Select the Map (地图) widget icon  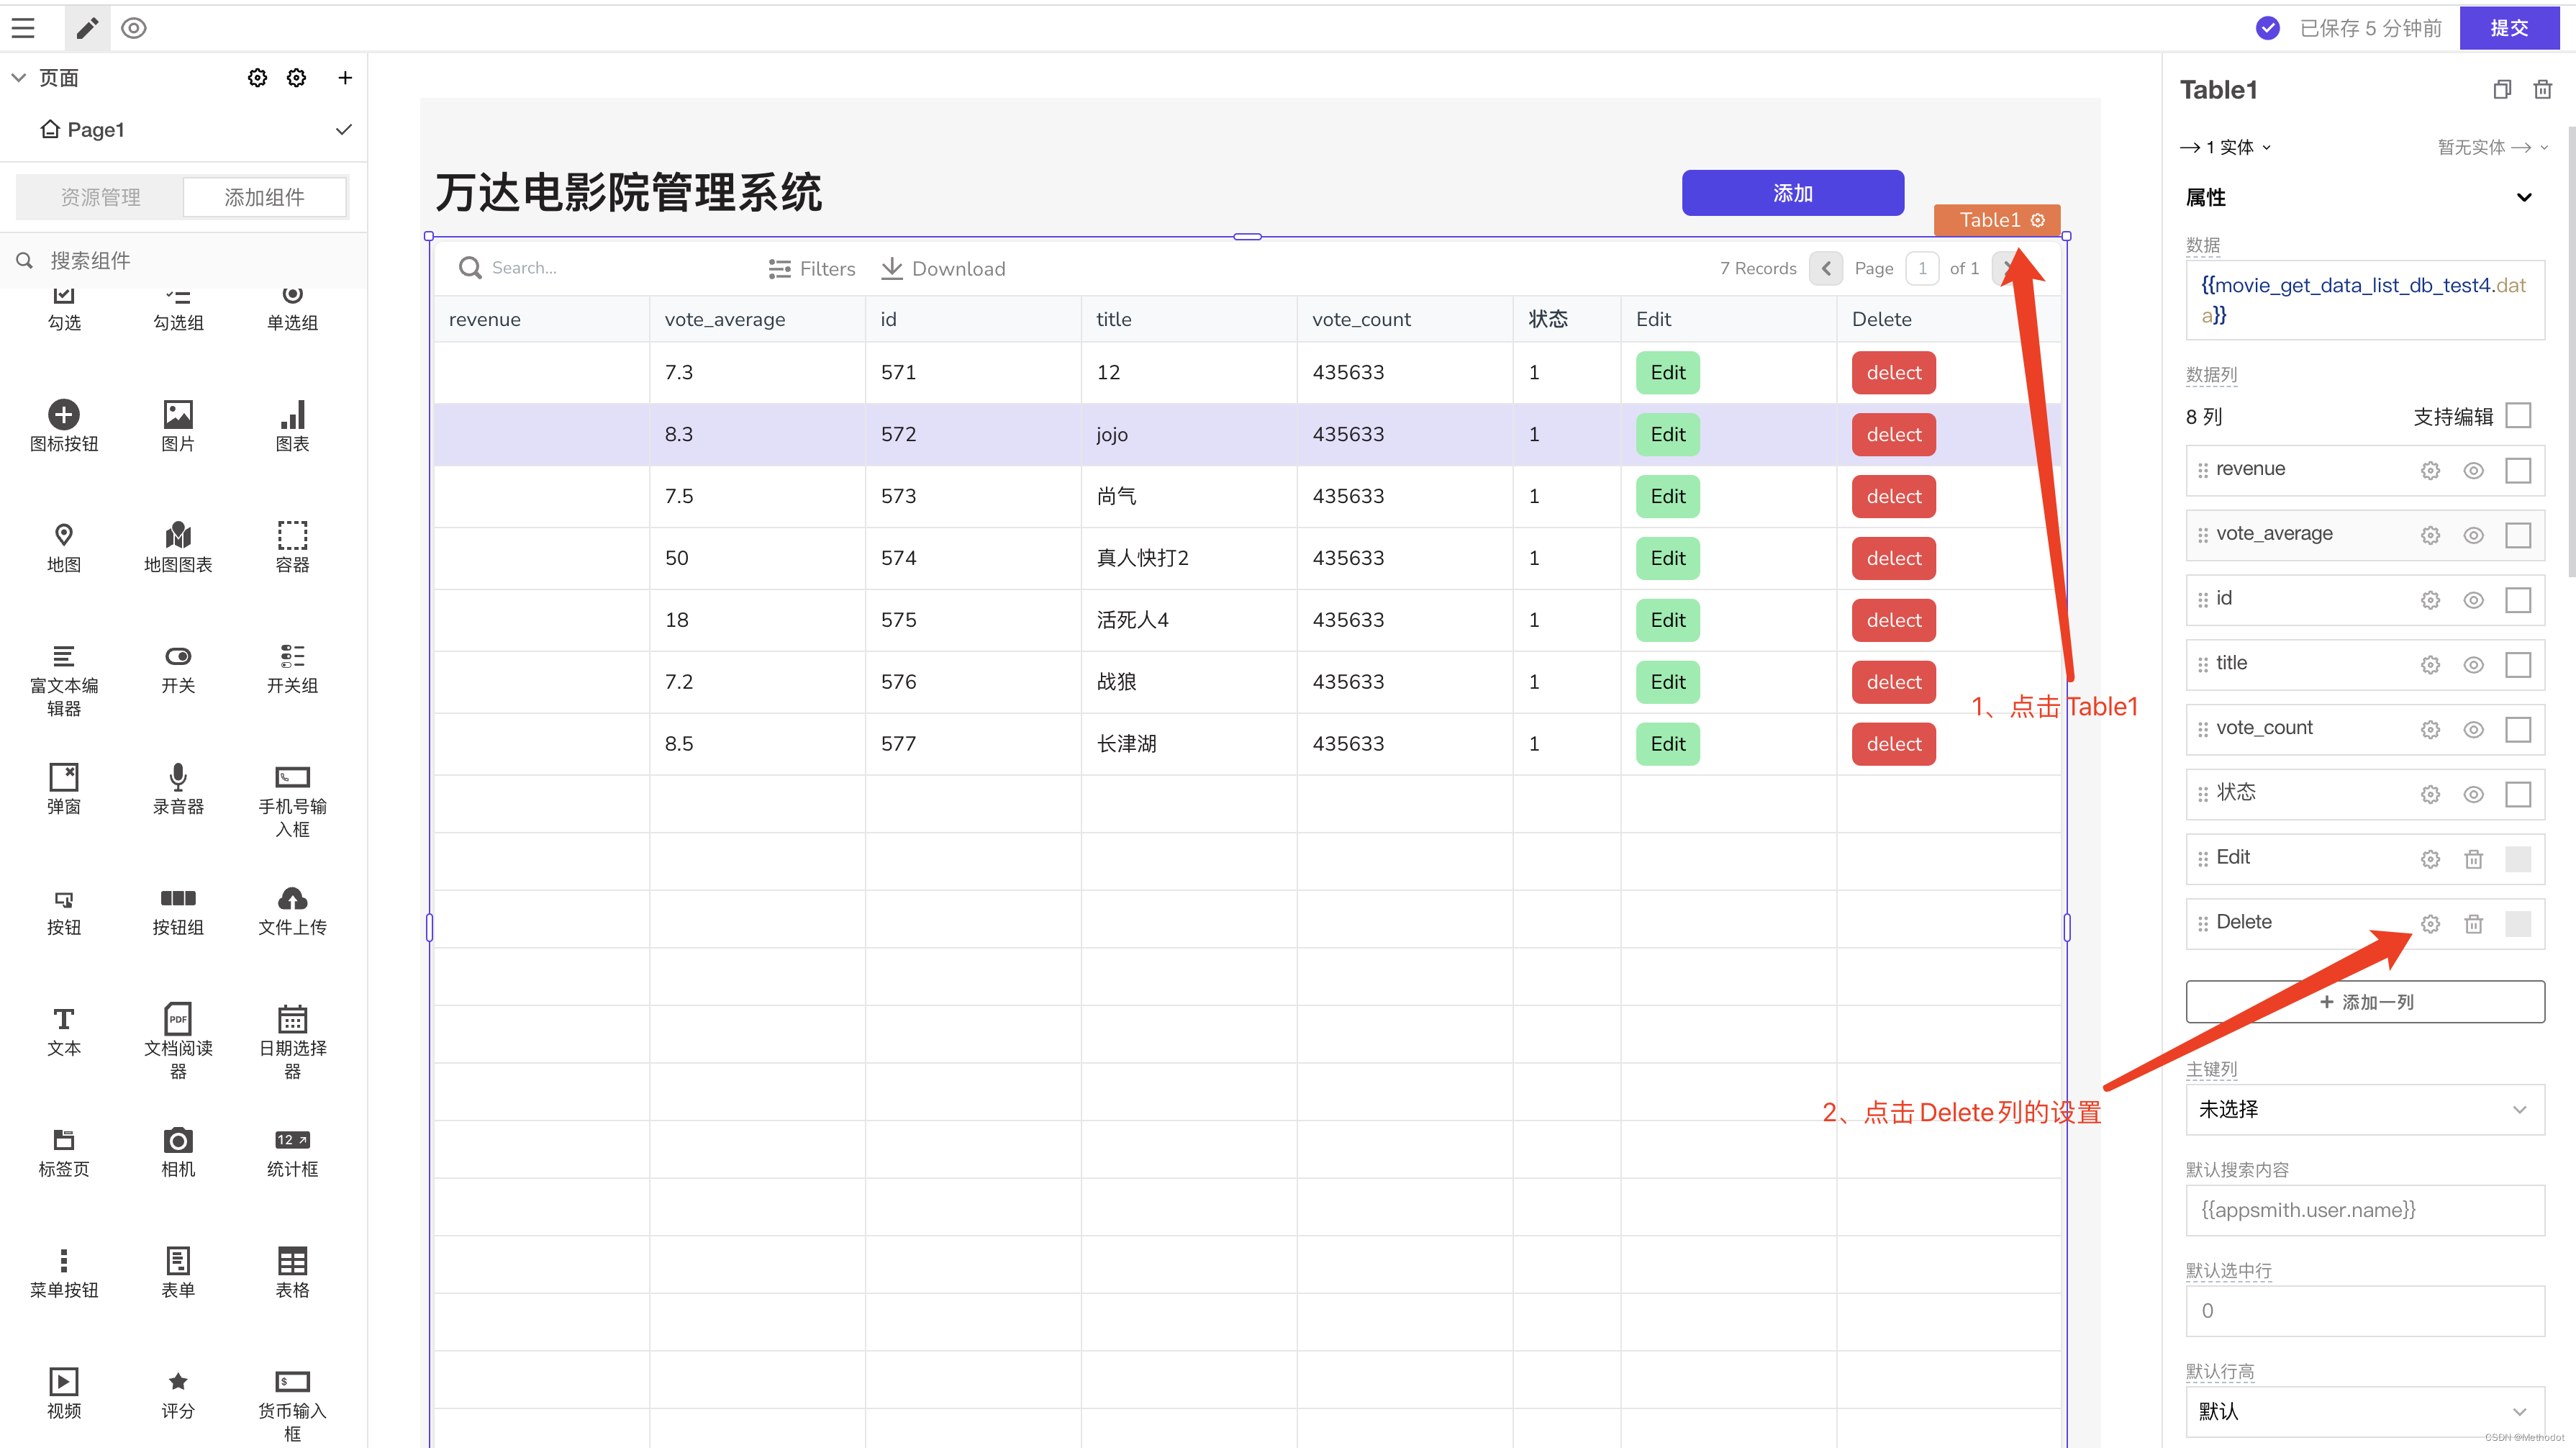point(63,535)
